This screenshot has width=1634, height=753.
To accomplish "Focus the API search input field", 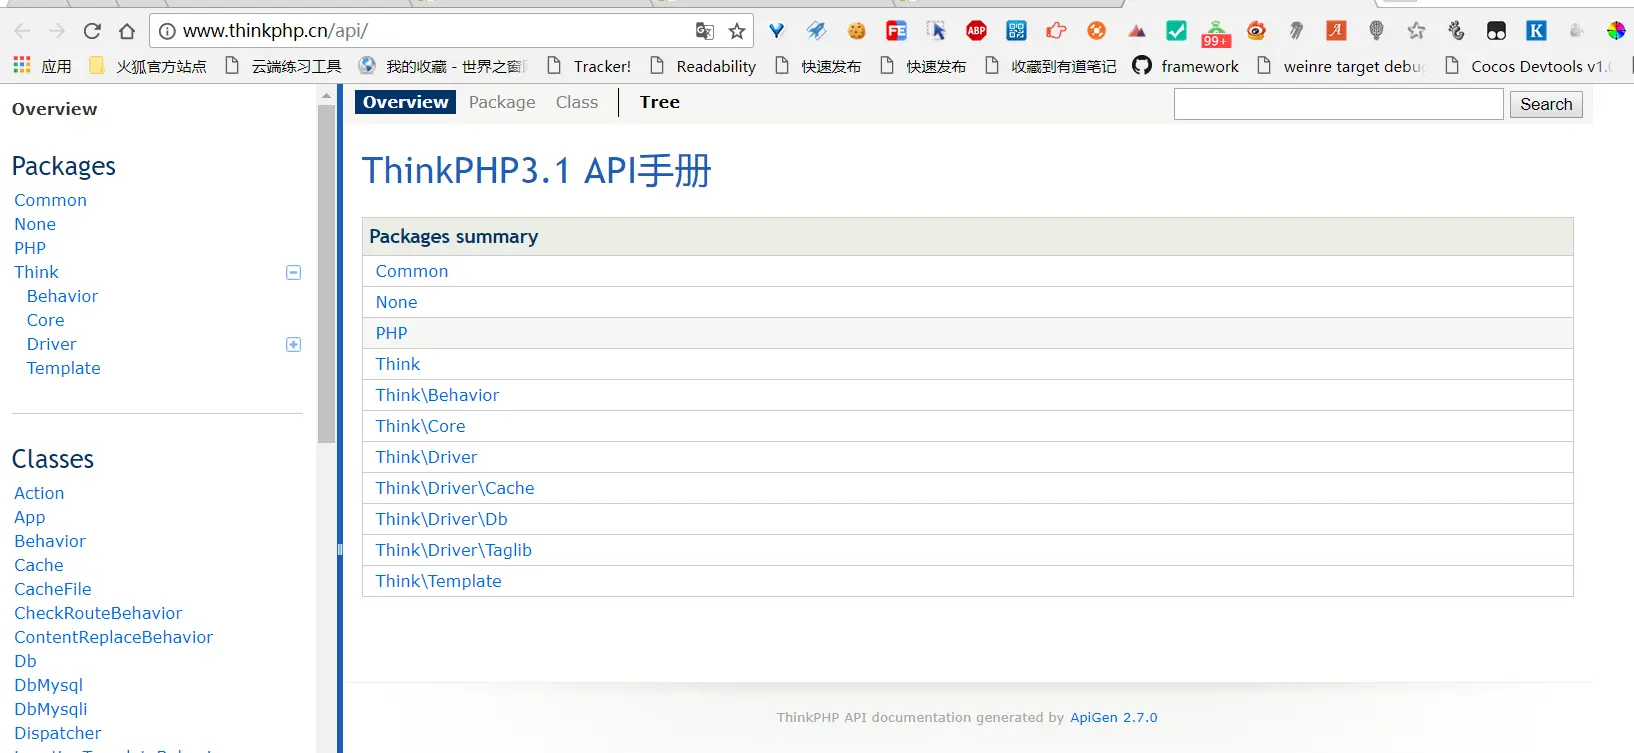I will tap(1338, 104).
